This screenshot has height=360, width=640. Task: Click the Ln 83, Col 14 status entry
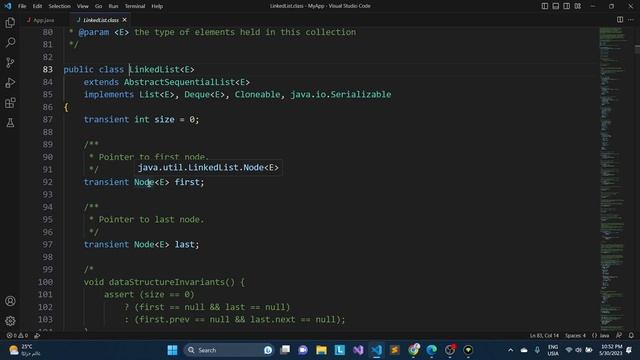click(x=544, y=336)
